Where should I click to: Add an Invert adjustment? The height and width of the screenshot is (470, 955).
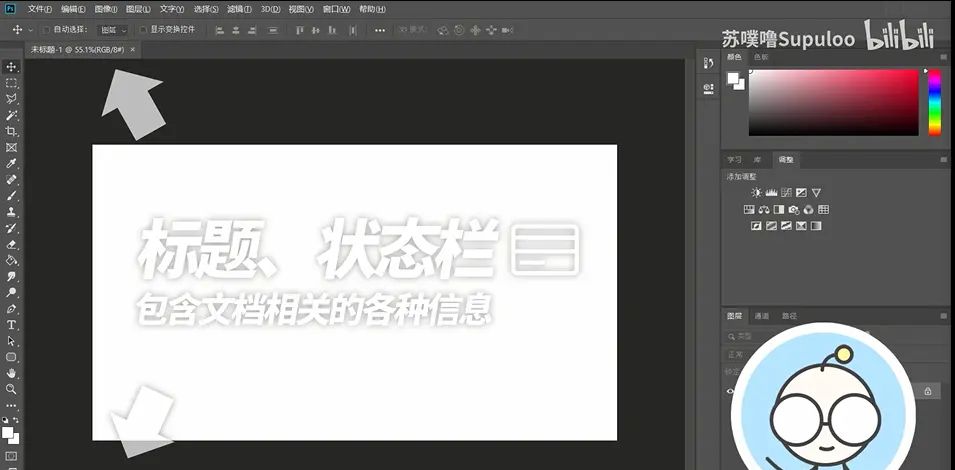point(756,226)
